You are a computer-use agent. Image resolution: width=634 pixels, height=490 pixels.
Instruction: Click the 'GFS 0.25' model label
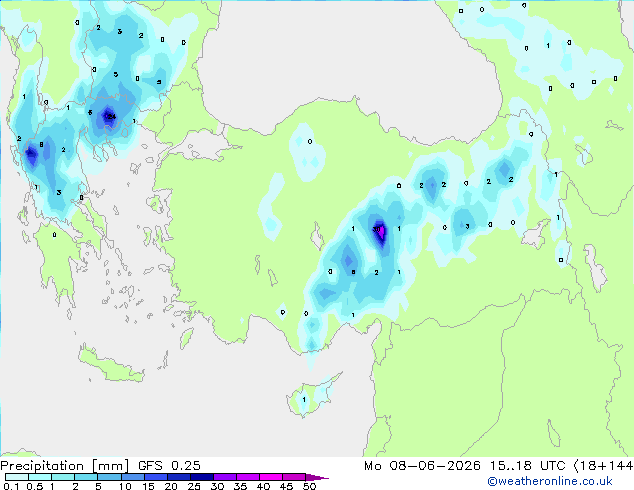pyautogui.click(x=169, y=466)
